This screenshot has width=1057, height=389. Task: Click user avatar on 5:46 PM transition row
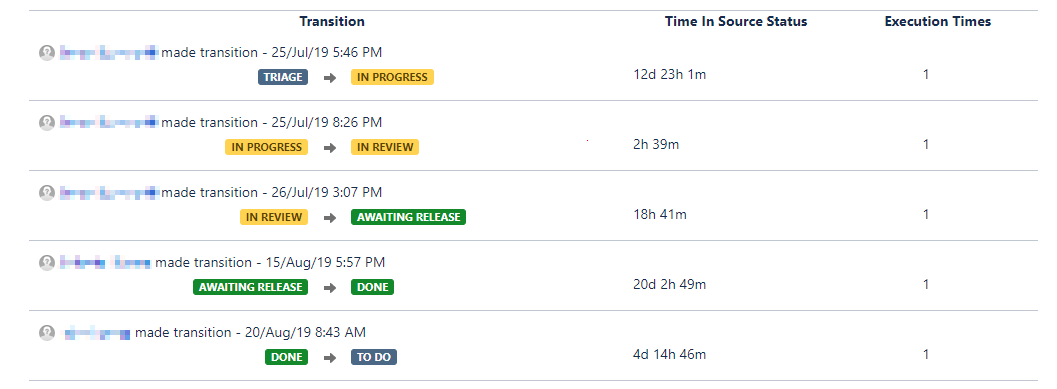point(47,53)
